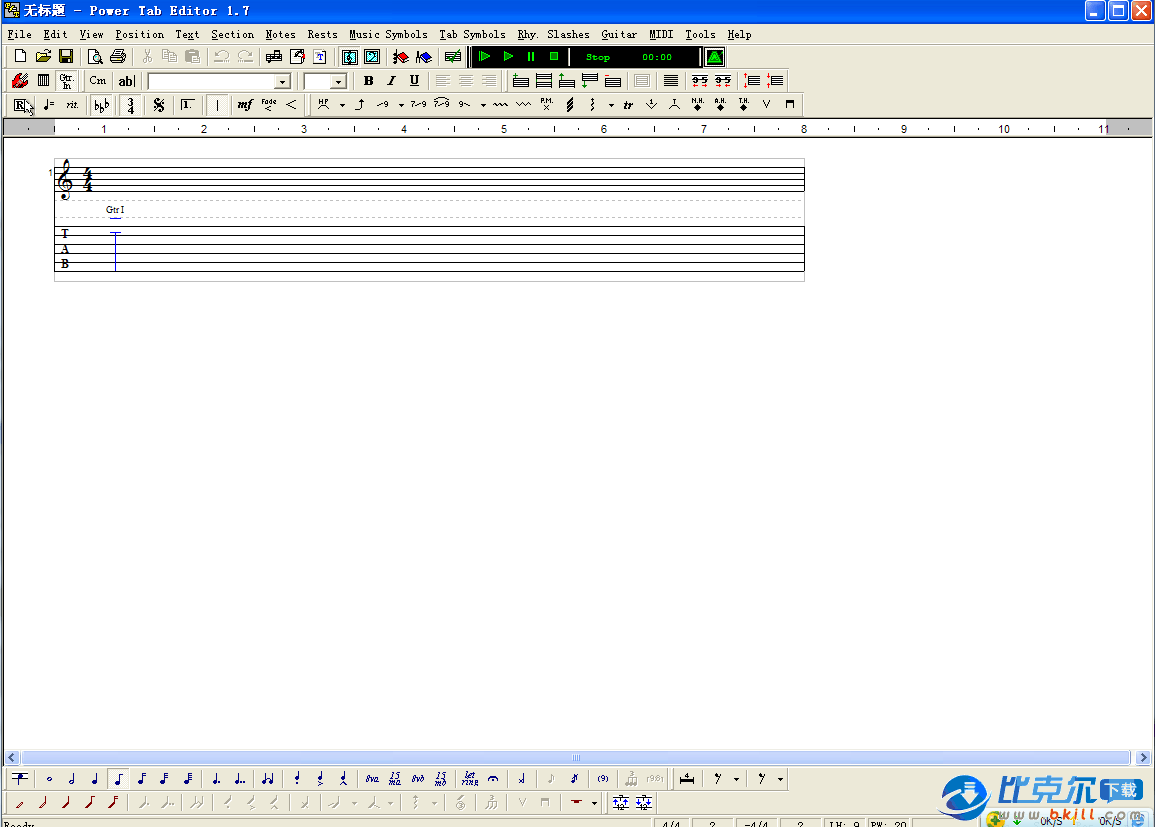Click the dynamic mf icon
This screenshot has width=1155, height=827.
pos(245,105)
